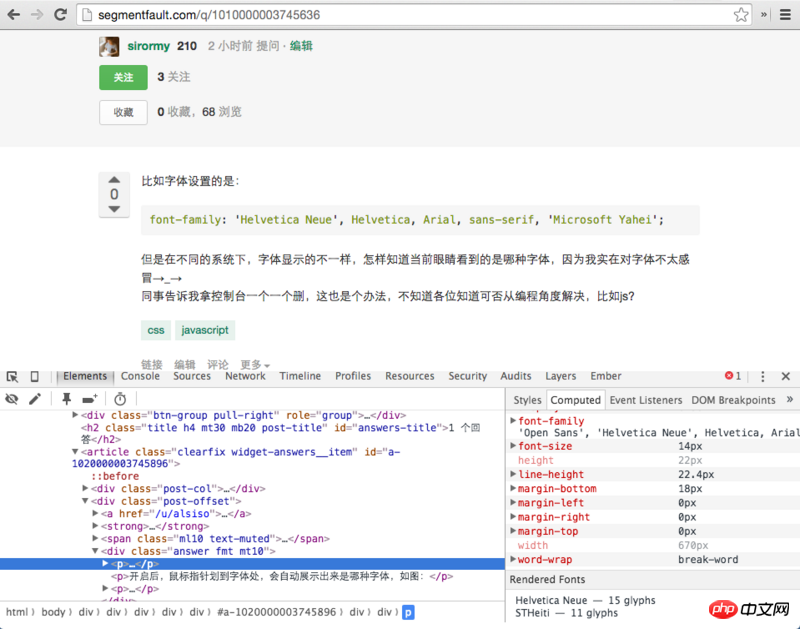Toggle element hide eye icon in Elements toolbar
This screenshot has height=629, width=800.
[x=12, y=399]
